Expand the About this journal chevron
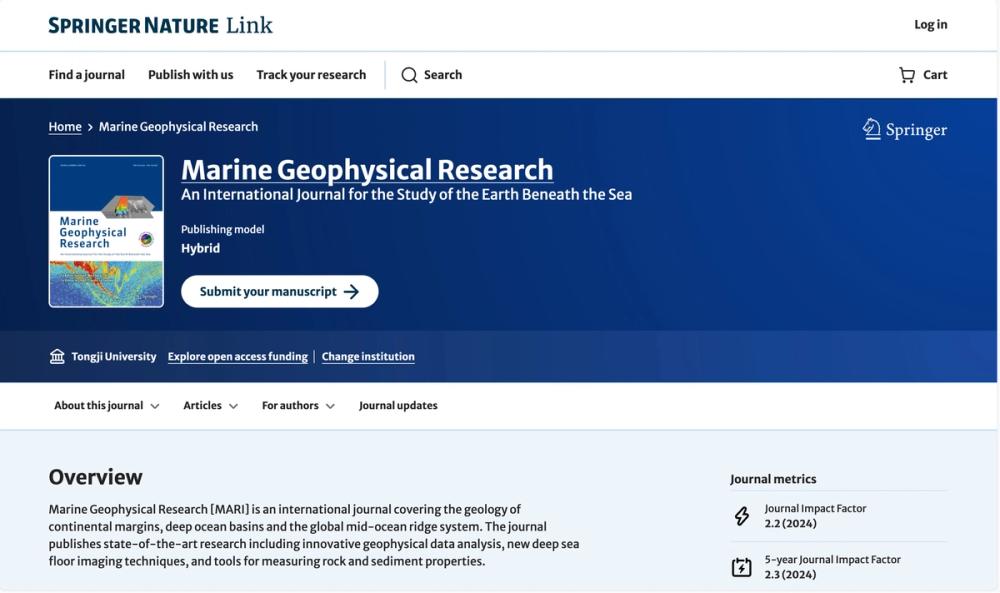This screenshot has width=1000, height=593. pos(155,406)
